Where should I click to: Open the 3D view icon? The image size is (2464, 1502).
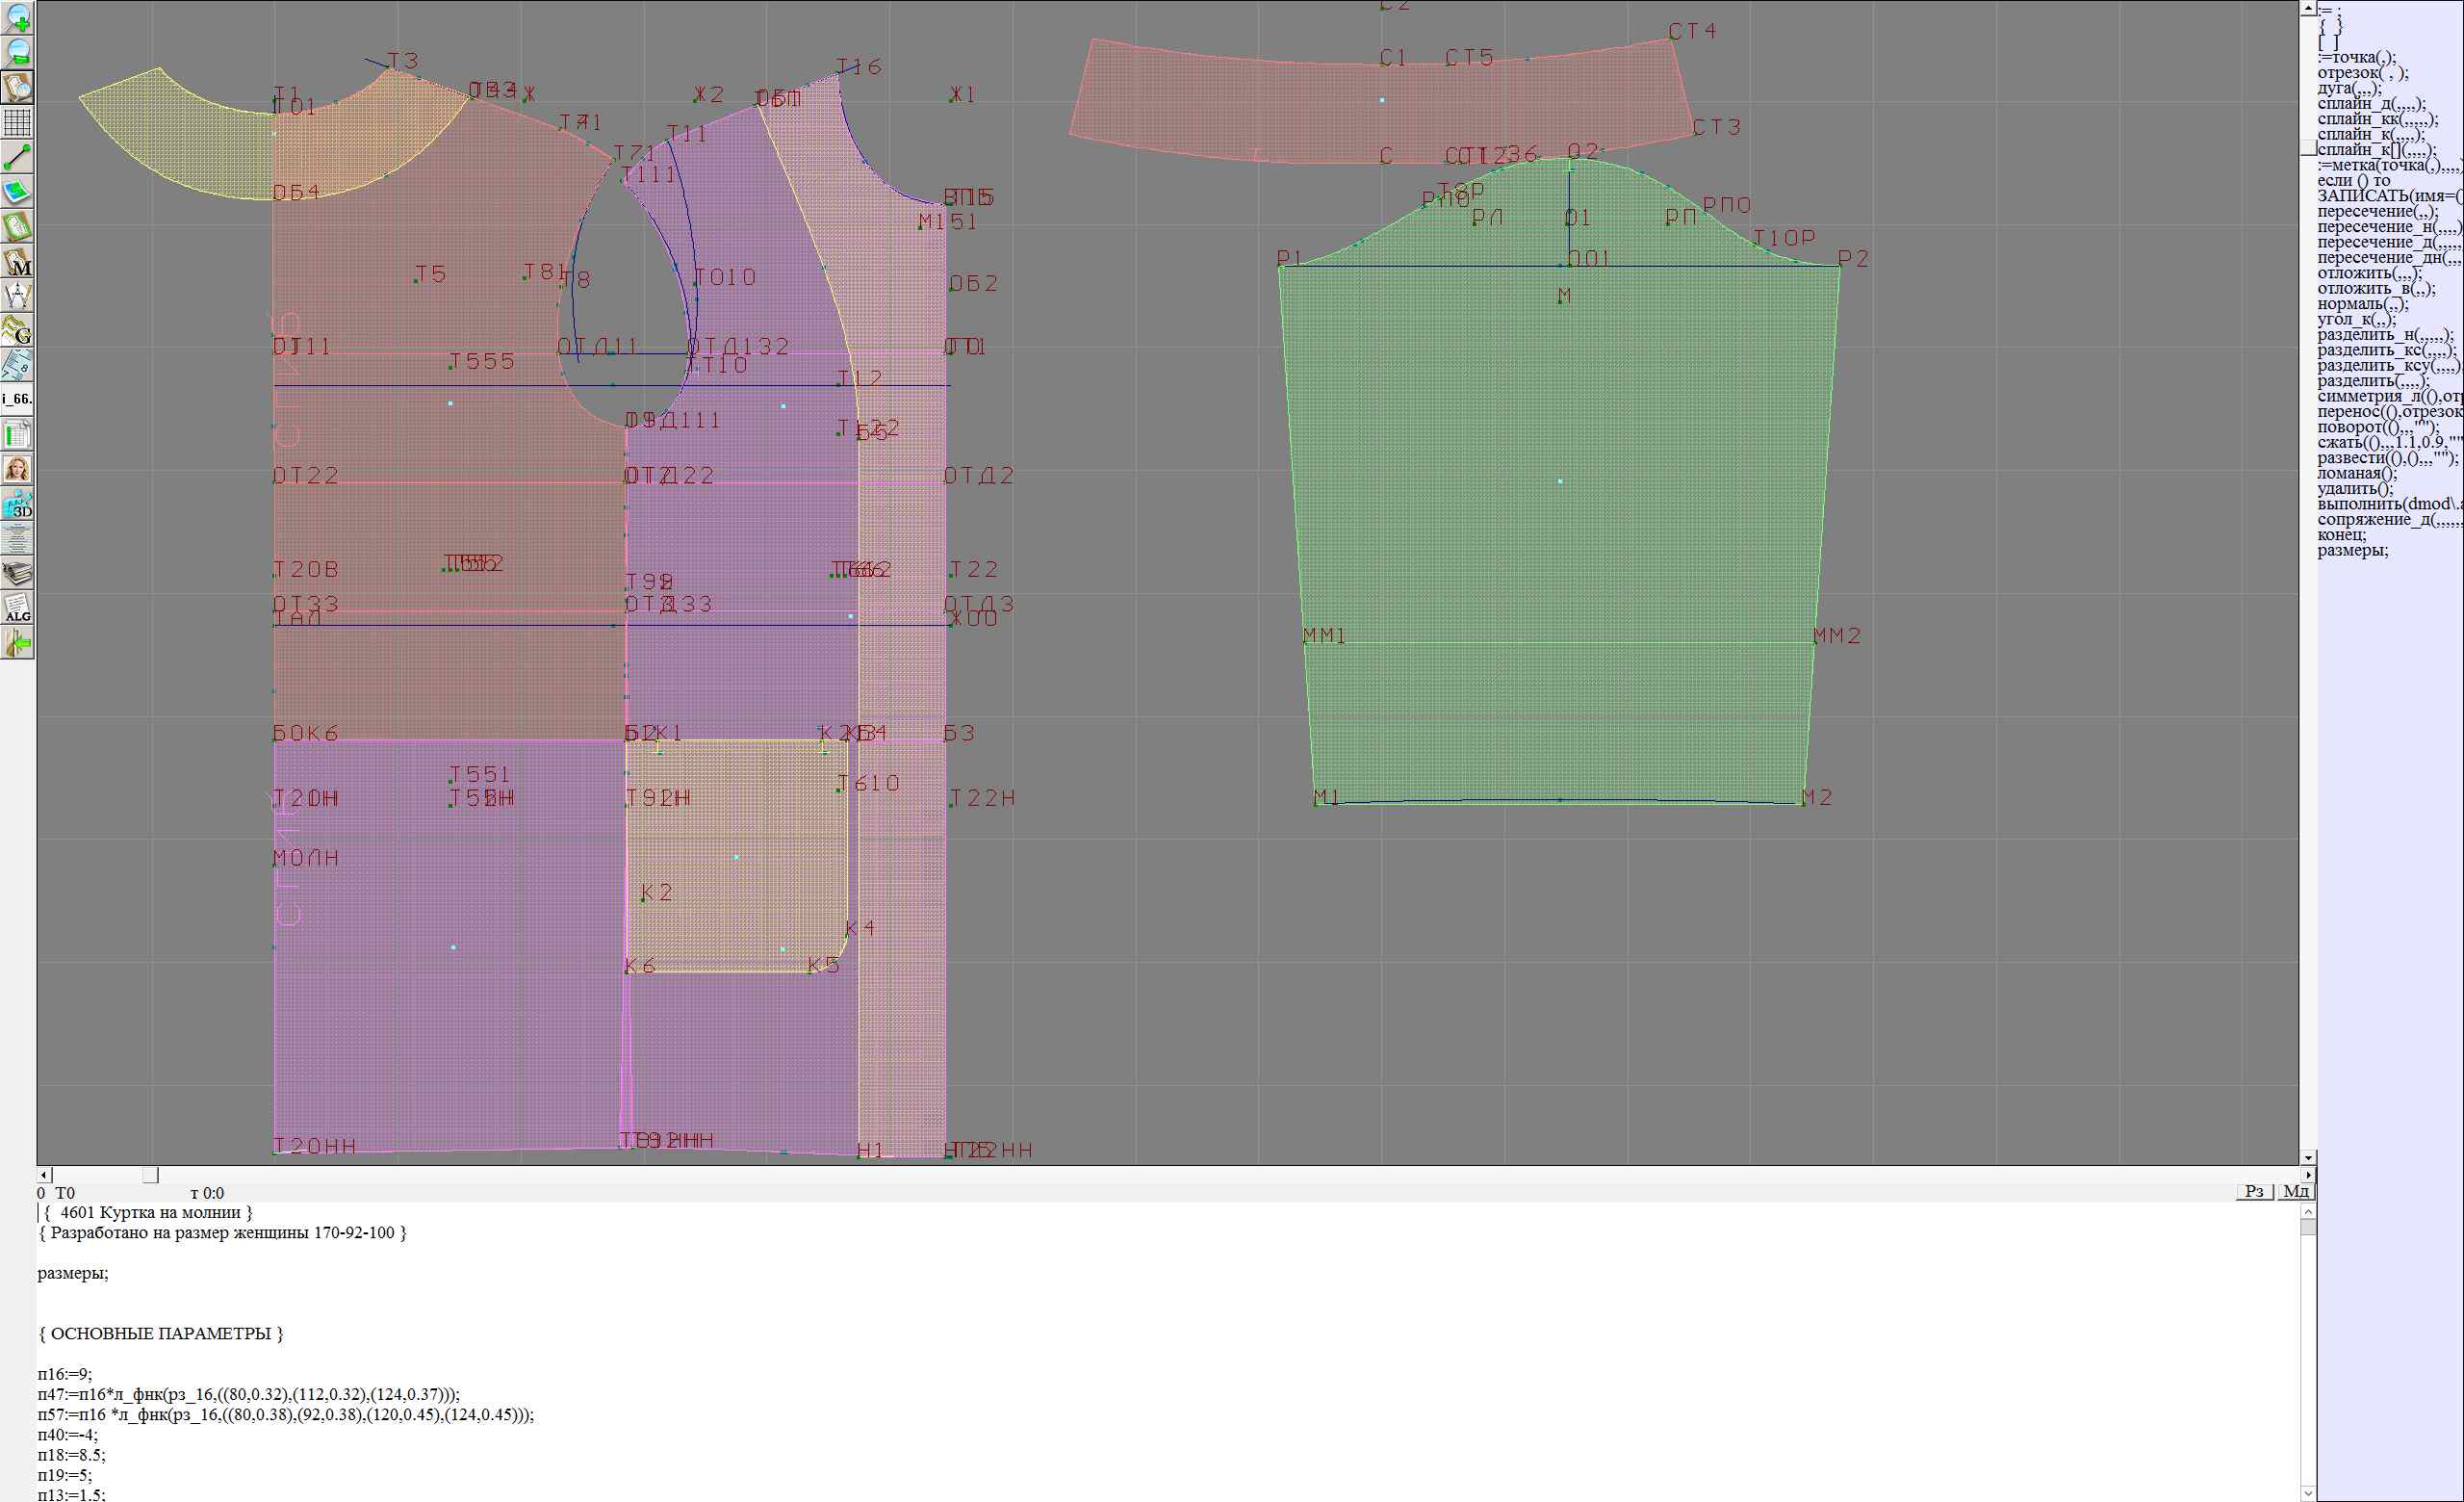pyautogui.click(x=17, y=504)
